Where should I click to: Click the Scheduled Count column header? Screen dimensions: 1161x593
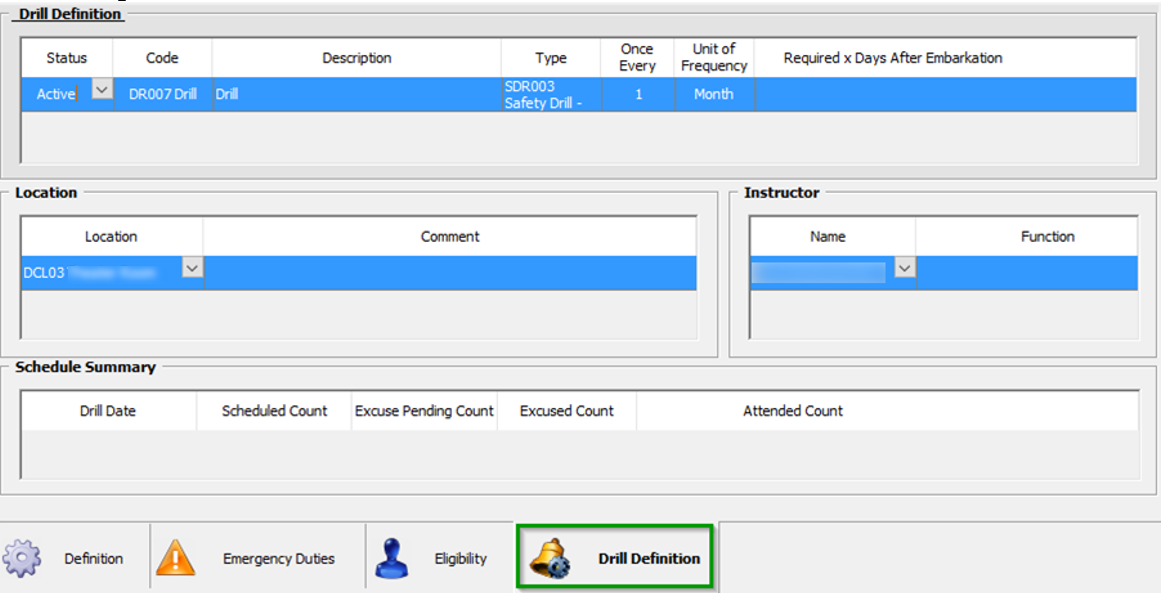[x=274, y=410]
